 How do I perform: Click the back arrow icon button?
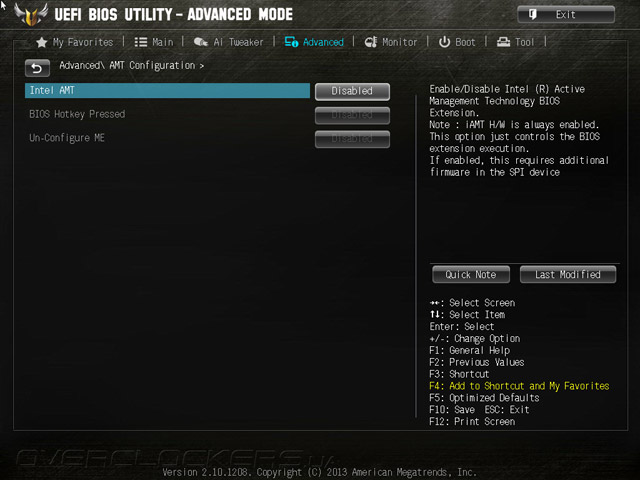click(37, 68)
